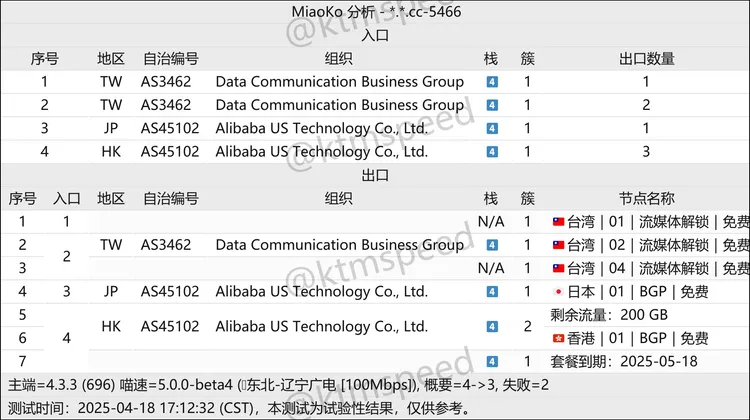Click the IPv4 badge in entry row 4 (HK)
The width and height of the screenshot is (750, 420).
click(x=491, y=152)
